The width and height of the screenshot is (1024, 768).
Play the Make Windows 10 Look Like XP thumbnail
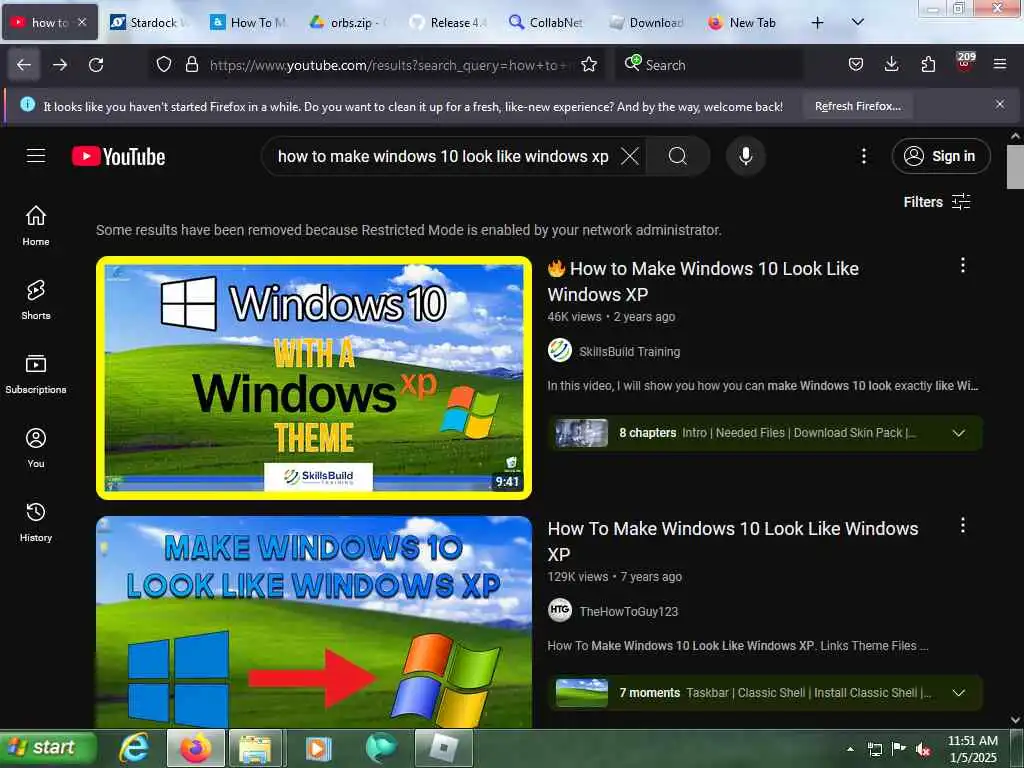[313, 622]
